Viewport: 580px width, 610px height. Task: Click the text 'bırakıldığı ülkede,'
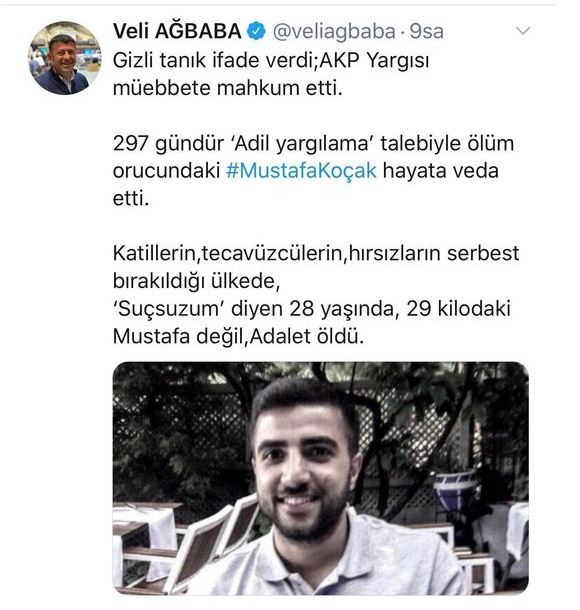(196, 281)
